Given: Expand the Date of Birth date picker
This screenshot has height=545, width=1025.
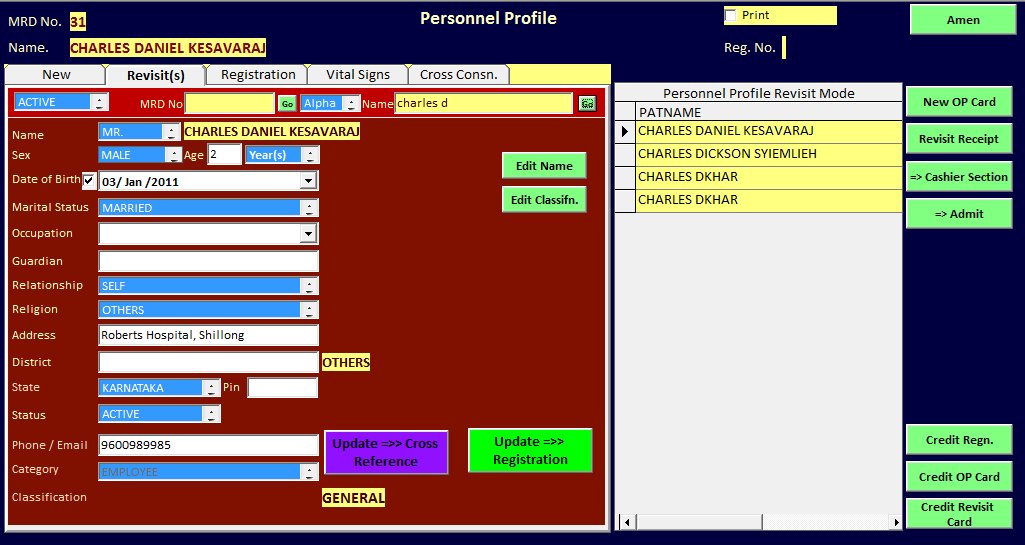Looking at the screenshot, I should tap(309, 181).
